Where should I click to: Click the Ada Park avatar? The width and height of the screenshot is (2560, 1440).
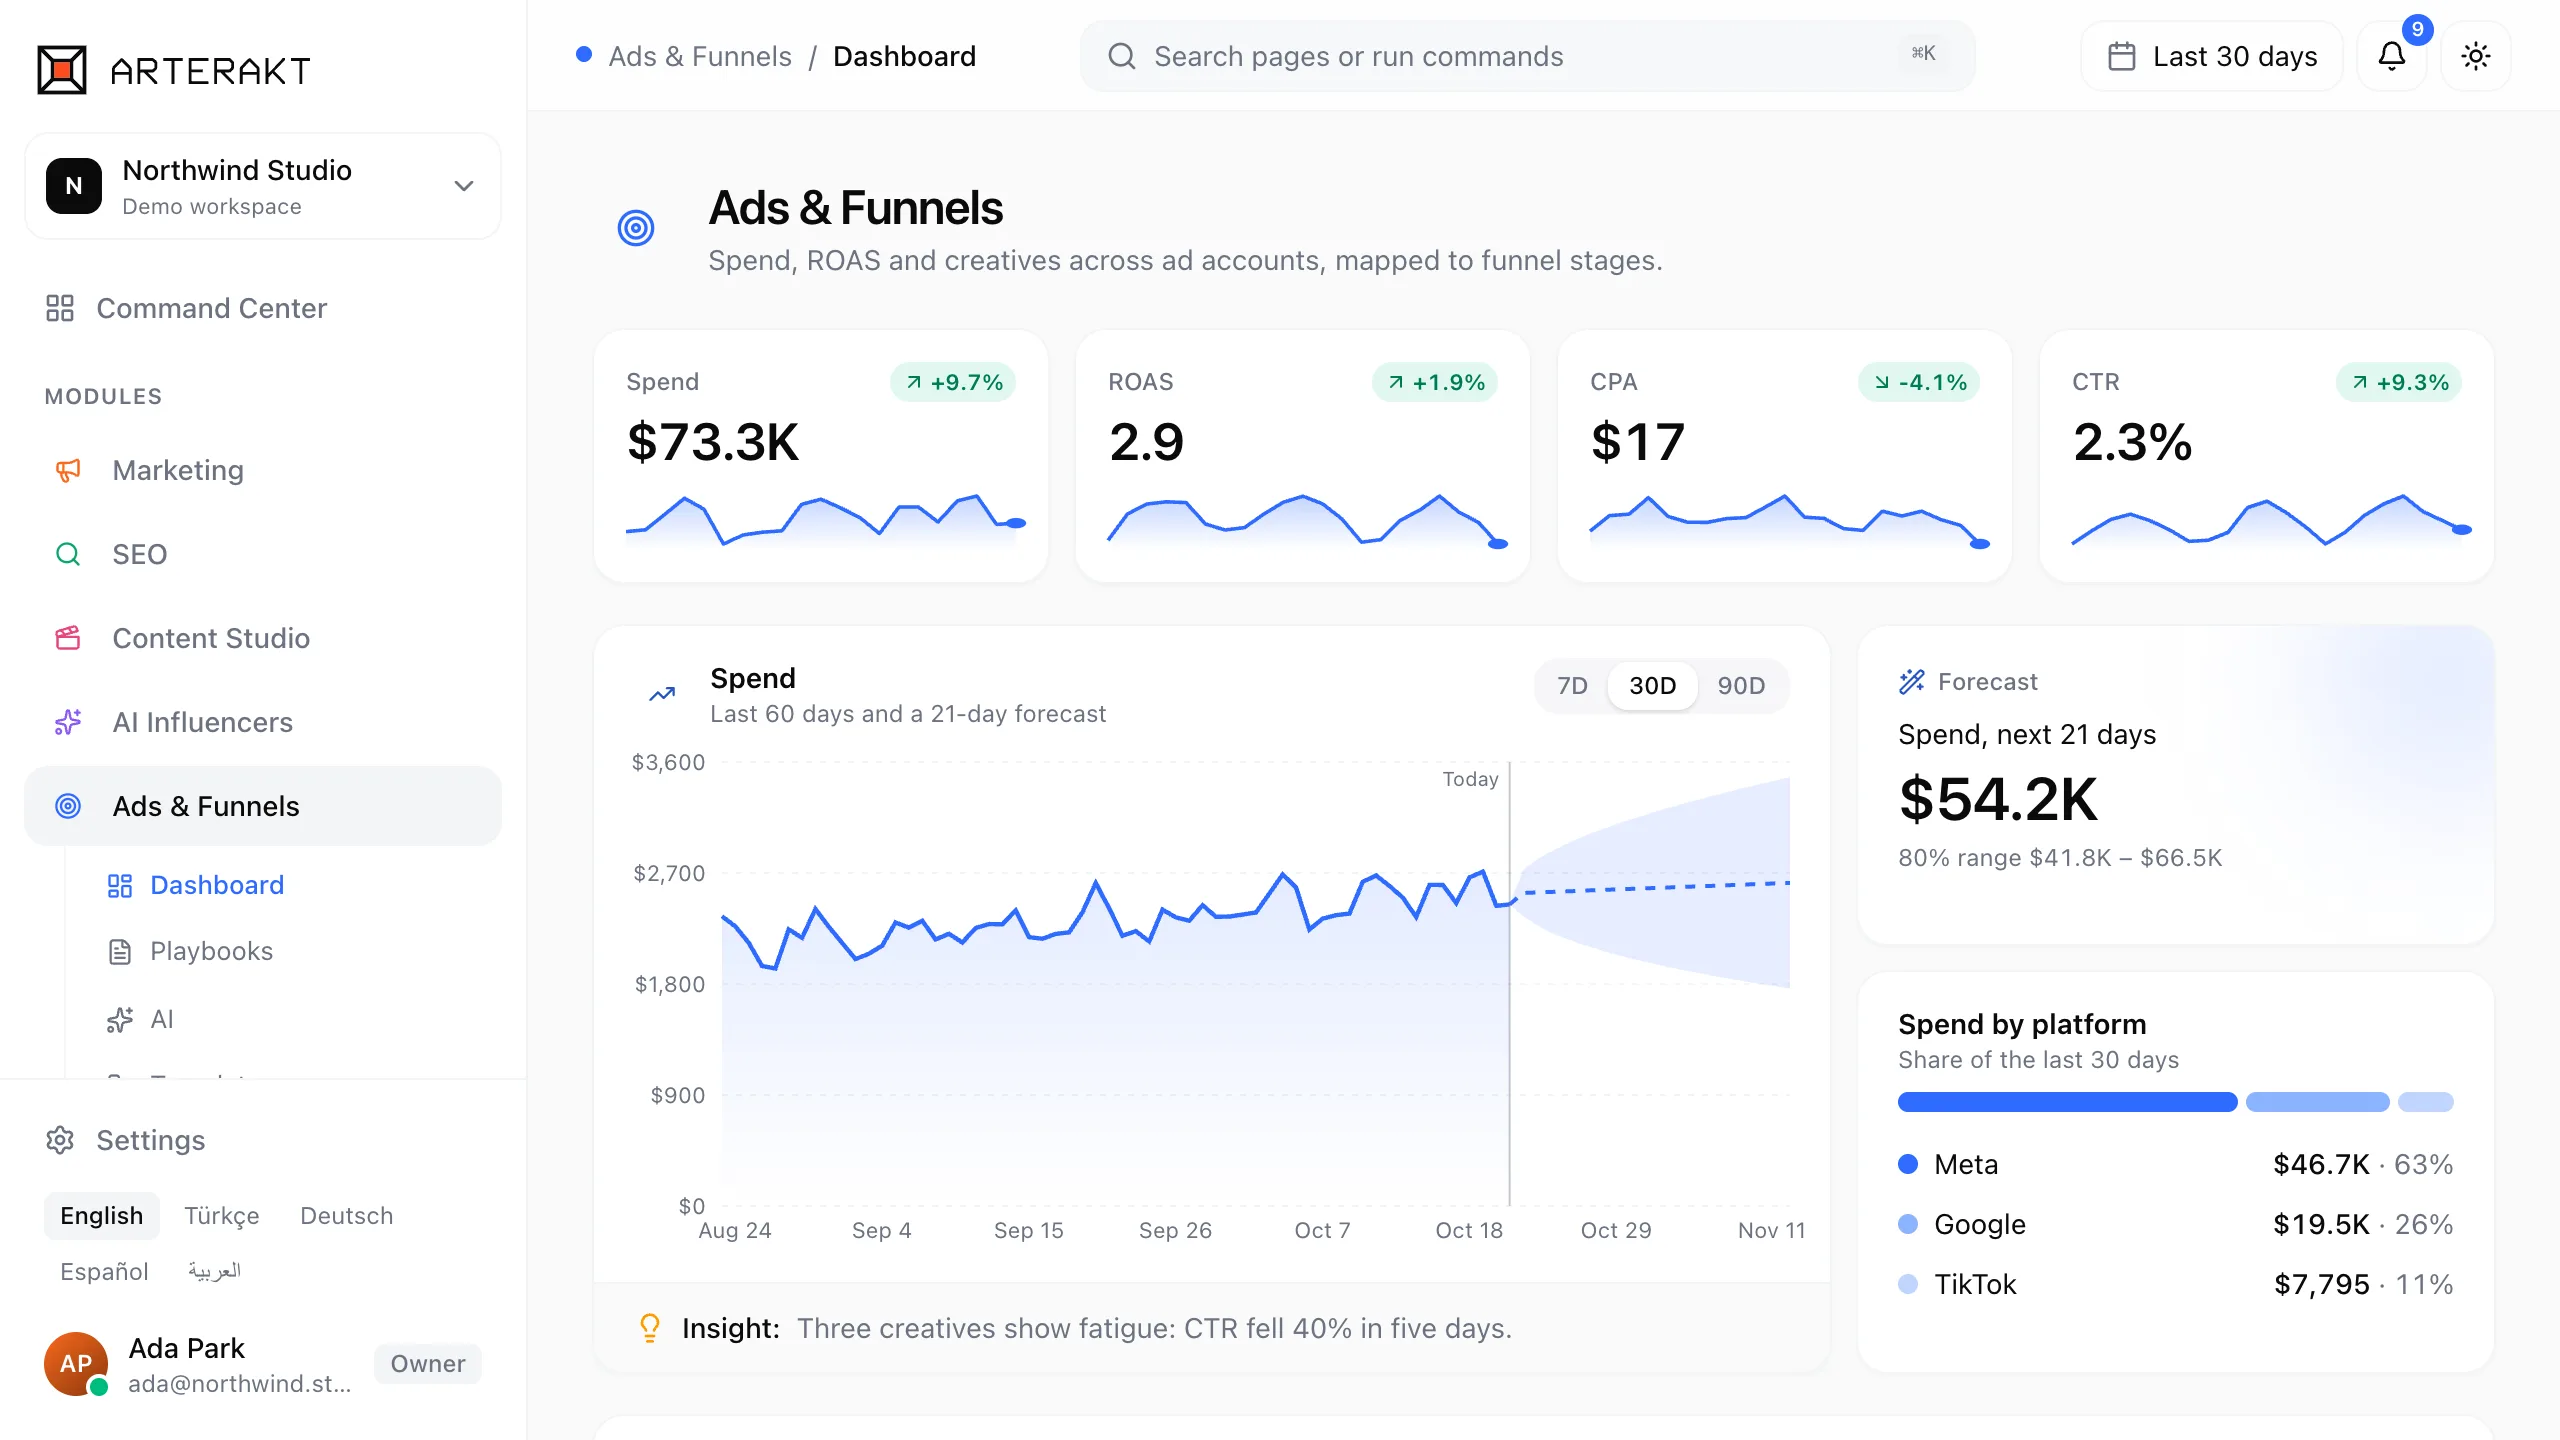[x=76, y=1364]
